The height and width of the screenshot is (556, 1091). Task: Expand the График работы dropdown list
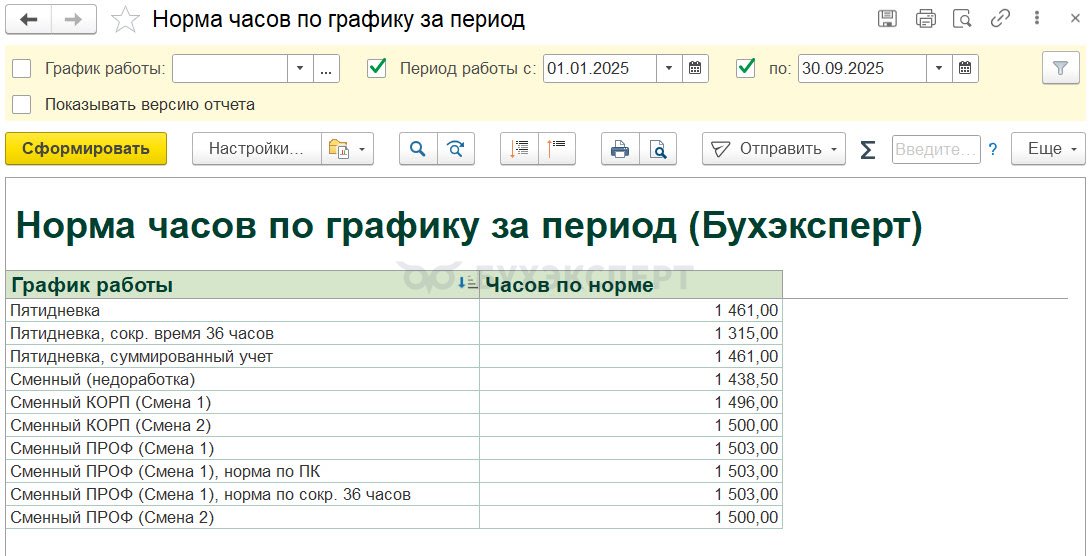(300, 68)
